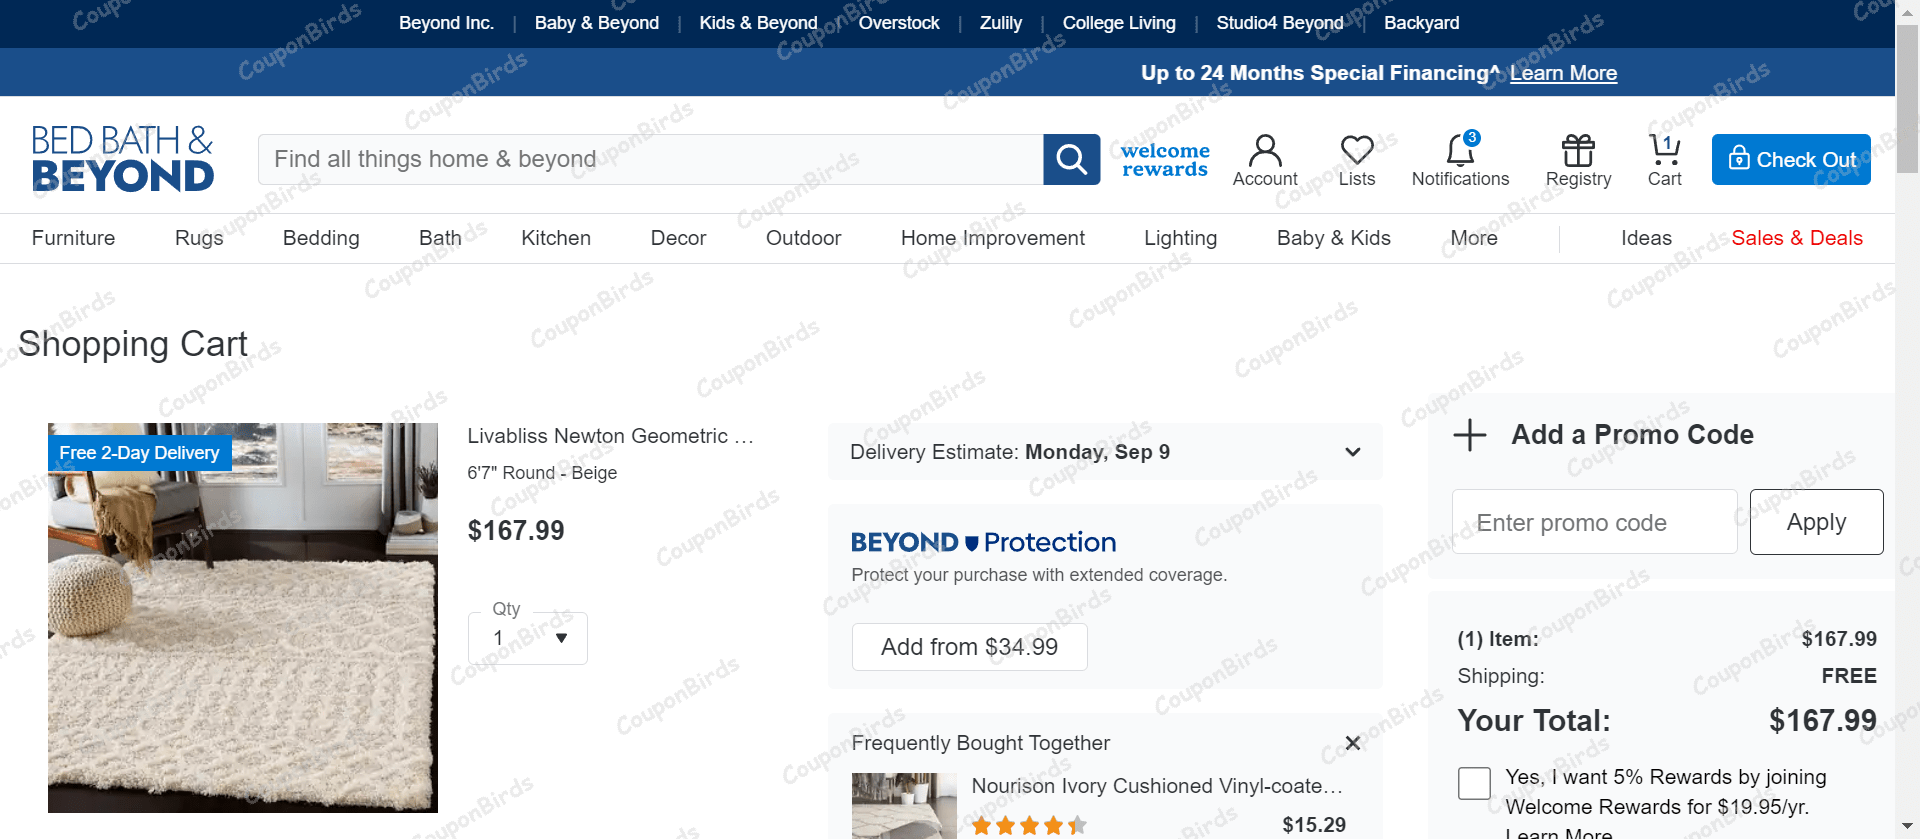Screen dimensions: 1920x839
Task: Open the Lighting menu
Action: [1180, 238]
